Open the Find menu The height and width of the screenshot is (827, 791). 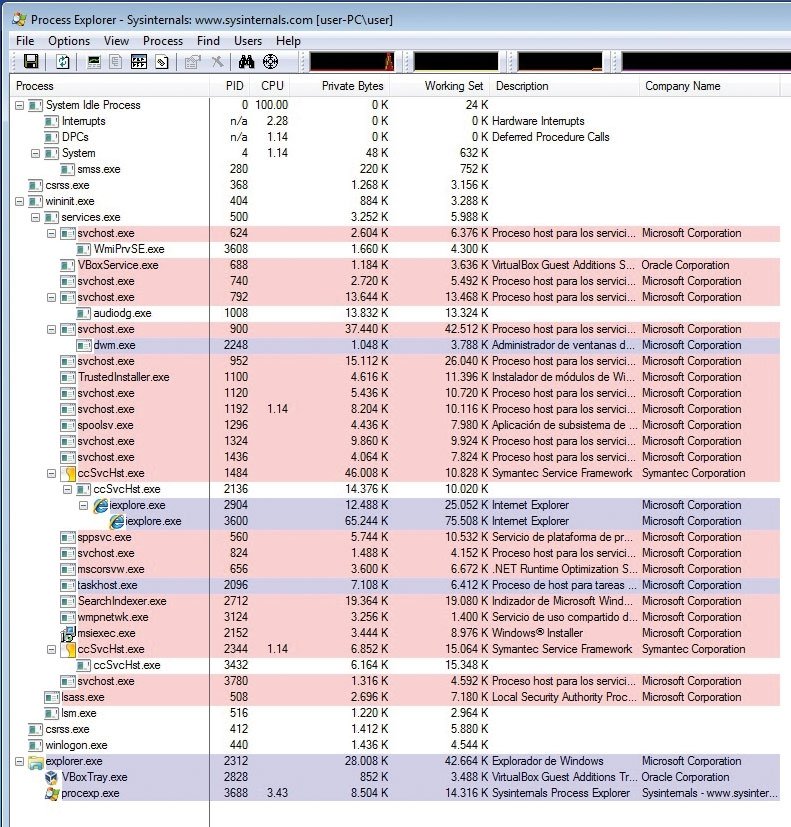(x=208, y=41)
